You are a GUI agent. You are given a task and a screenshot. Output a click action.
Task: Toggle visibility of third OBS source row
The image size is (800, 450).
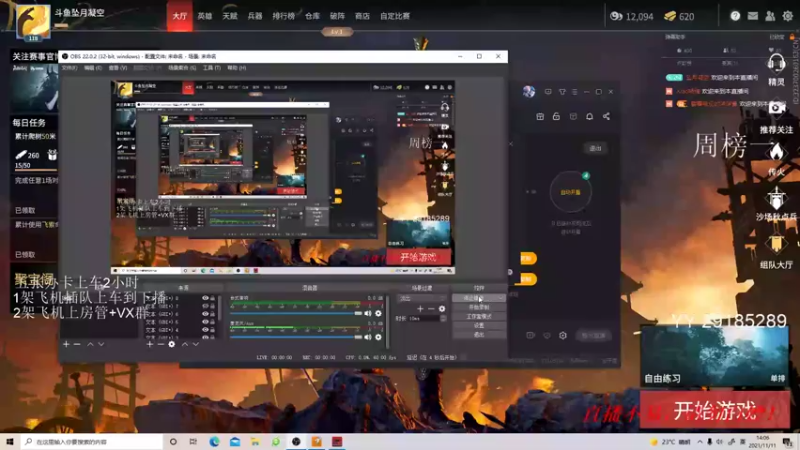pos(205,314)
